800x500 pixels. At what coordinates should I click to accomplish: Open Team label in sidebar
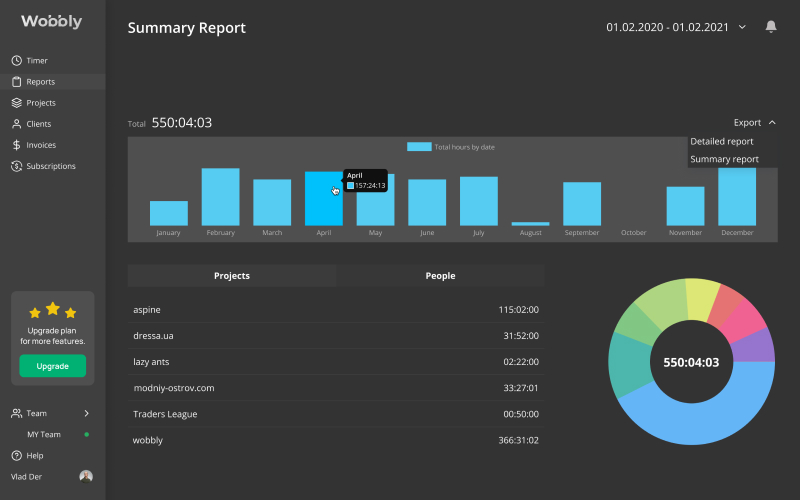coord(37,413)
